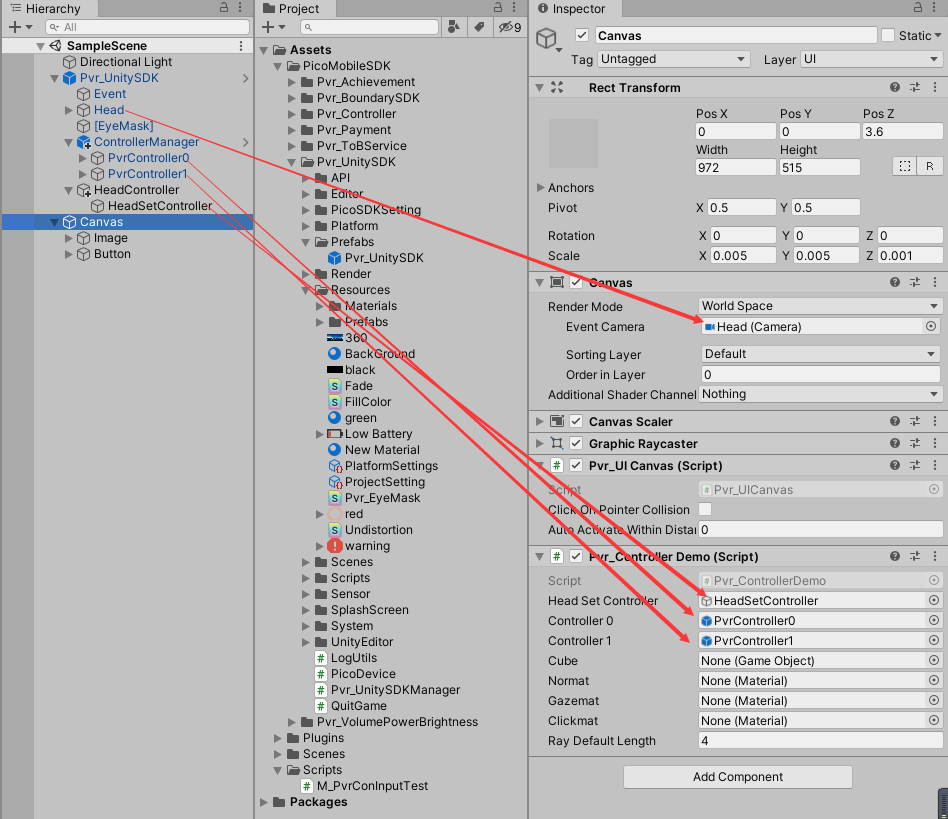Open the Static flags dropdown arrow
This screenshot has width=948, height=819.
click(x=938, y=35)
